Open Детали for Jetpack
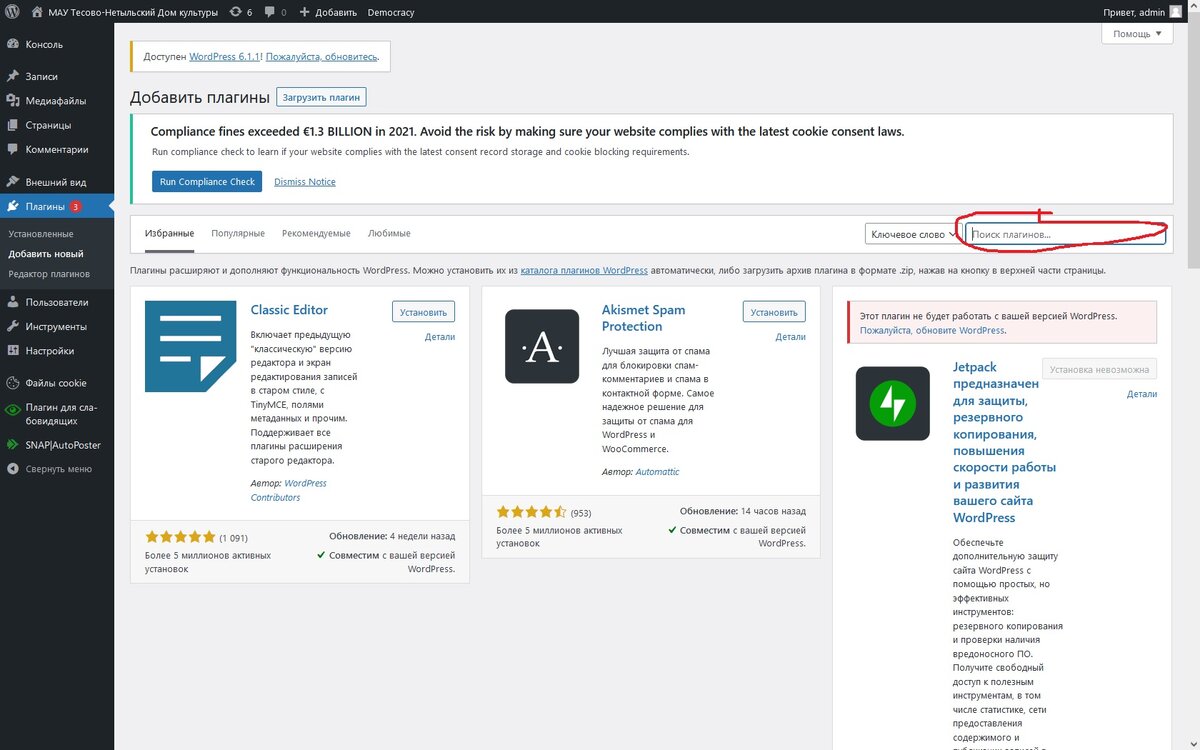The height and width of the screenshot is (750, 1200). [x=1141, y=394]
